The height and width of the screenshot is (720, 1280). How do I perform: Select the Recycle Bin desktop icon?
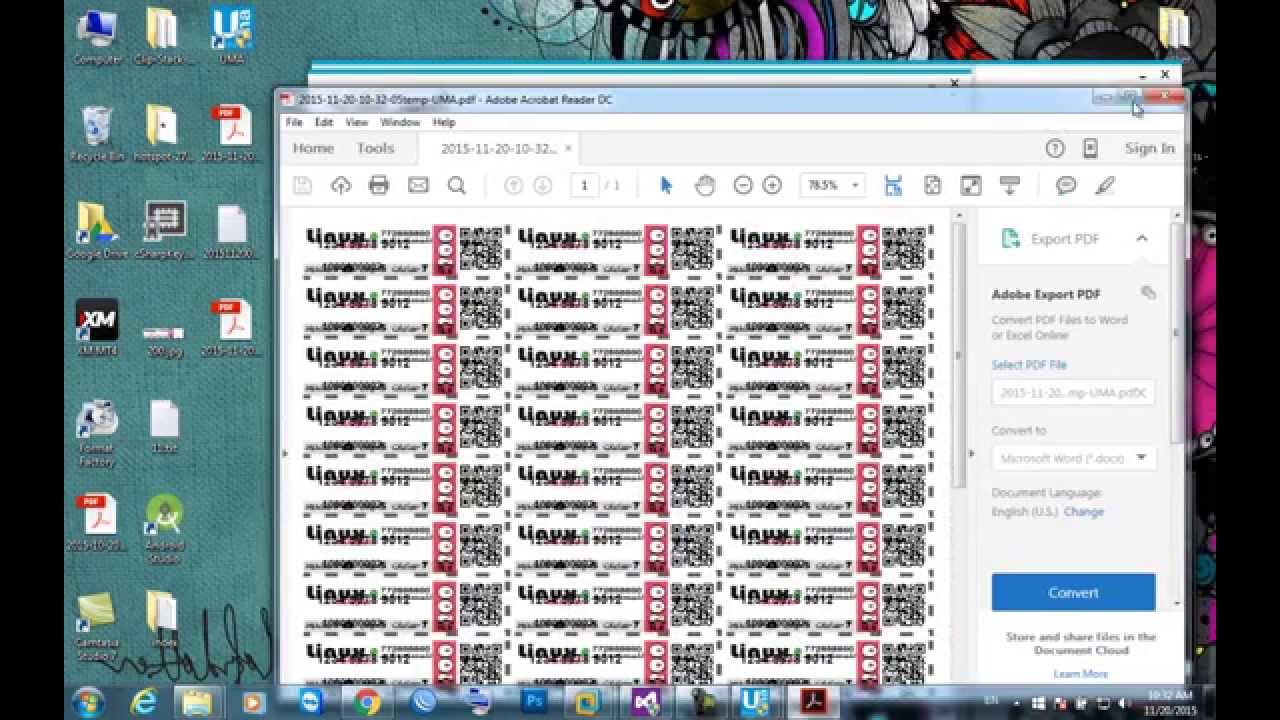97,134
